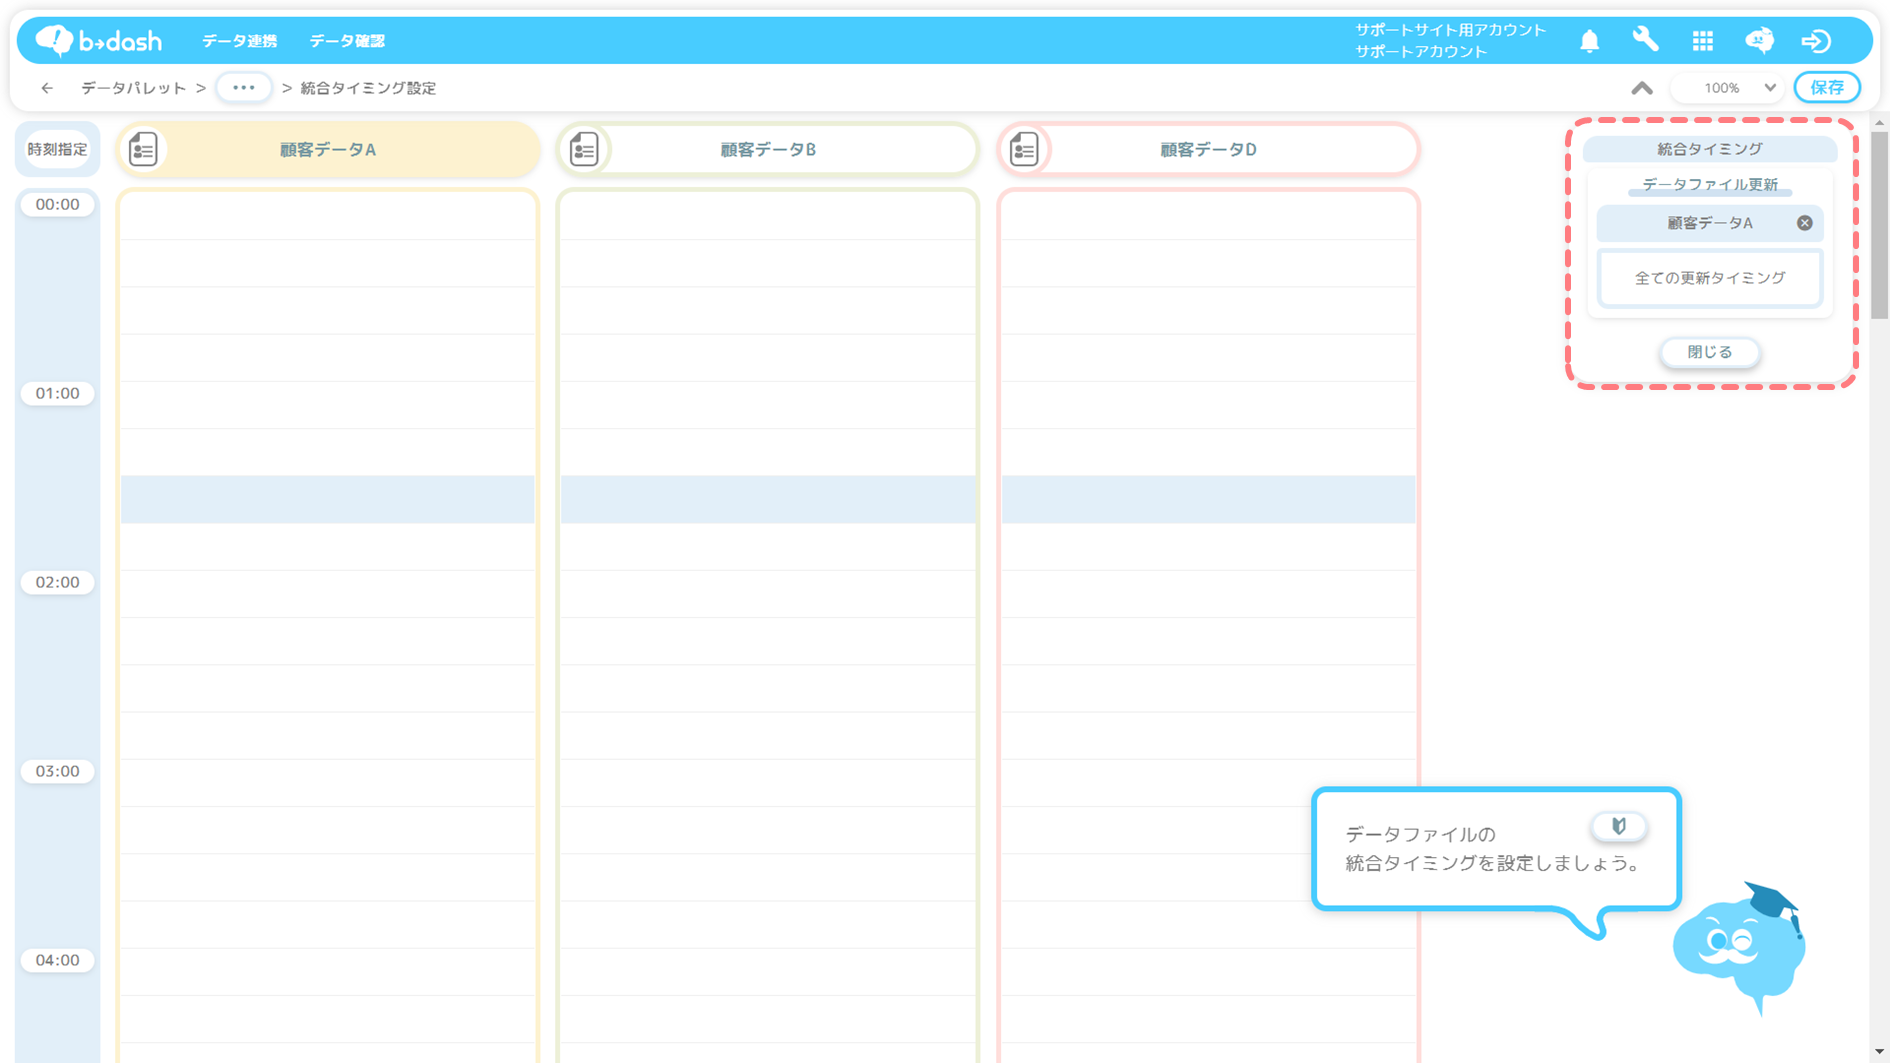Click the scrollbar down arrow
The width and height of the screenshot is (1890, 1063).
(x=1879, y=1052)
